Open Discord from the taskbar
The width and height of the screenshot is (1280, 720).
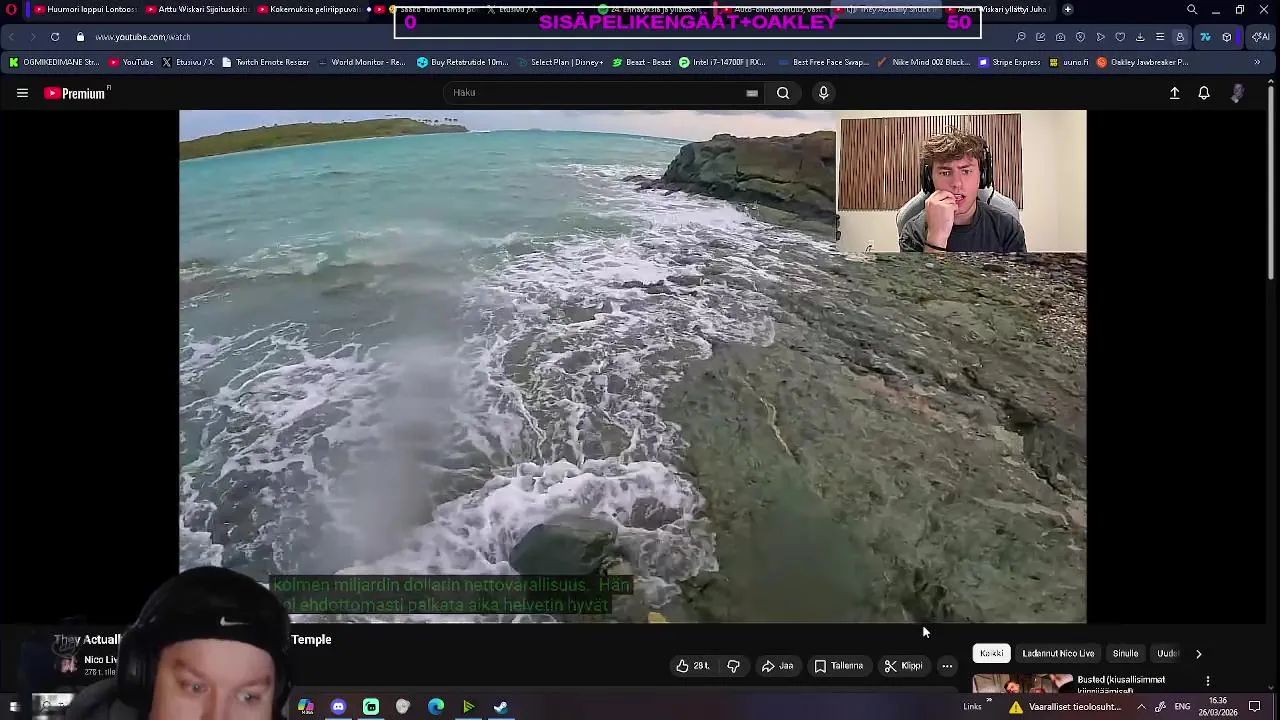point(338,707)
